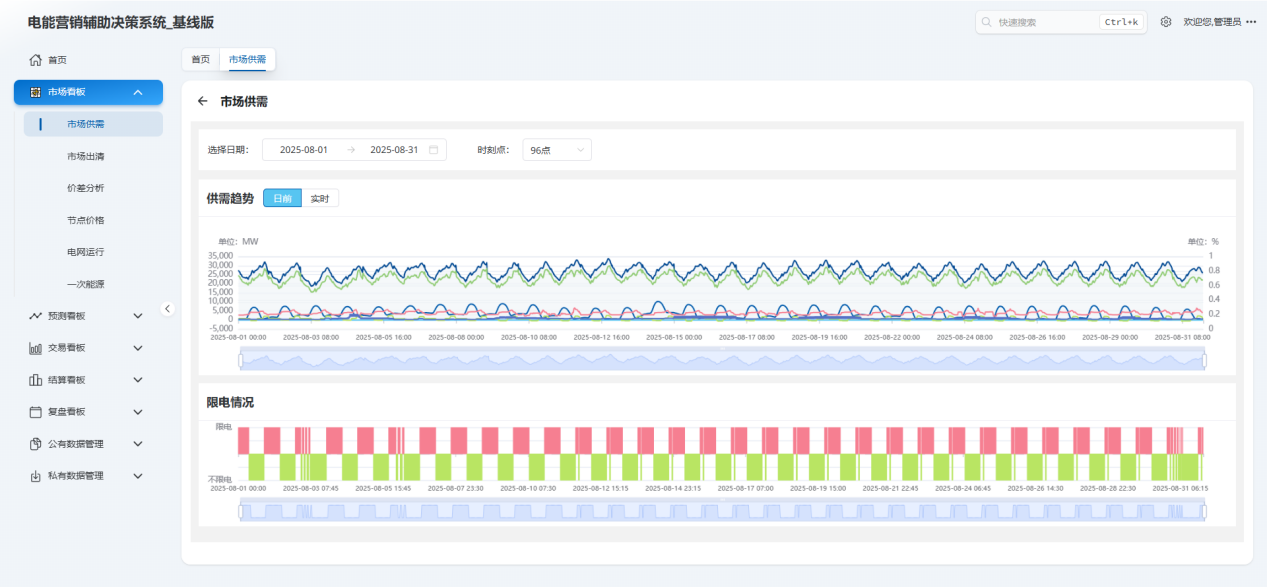Viewport: 1267px width, 587px height.
Task: Click the back arrow beside 市场供需 title
Action: point(203,102)
